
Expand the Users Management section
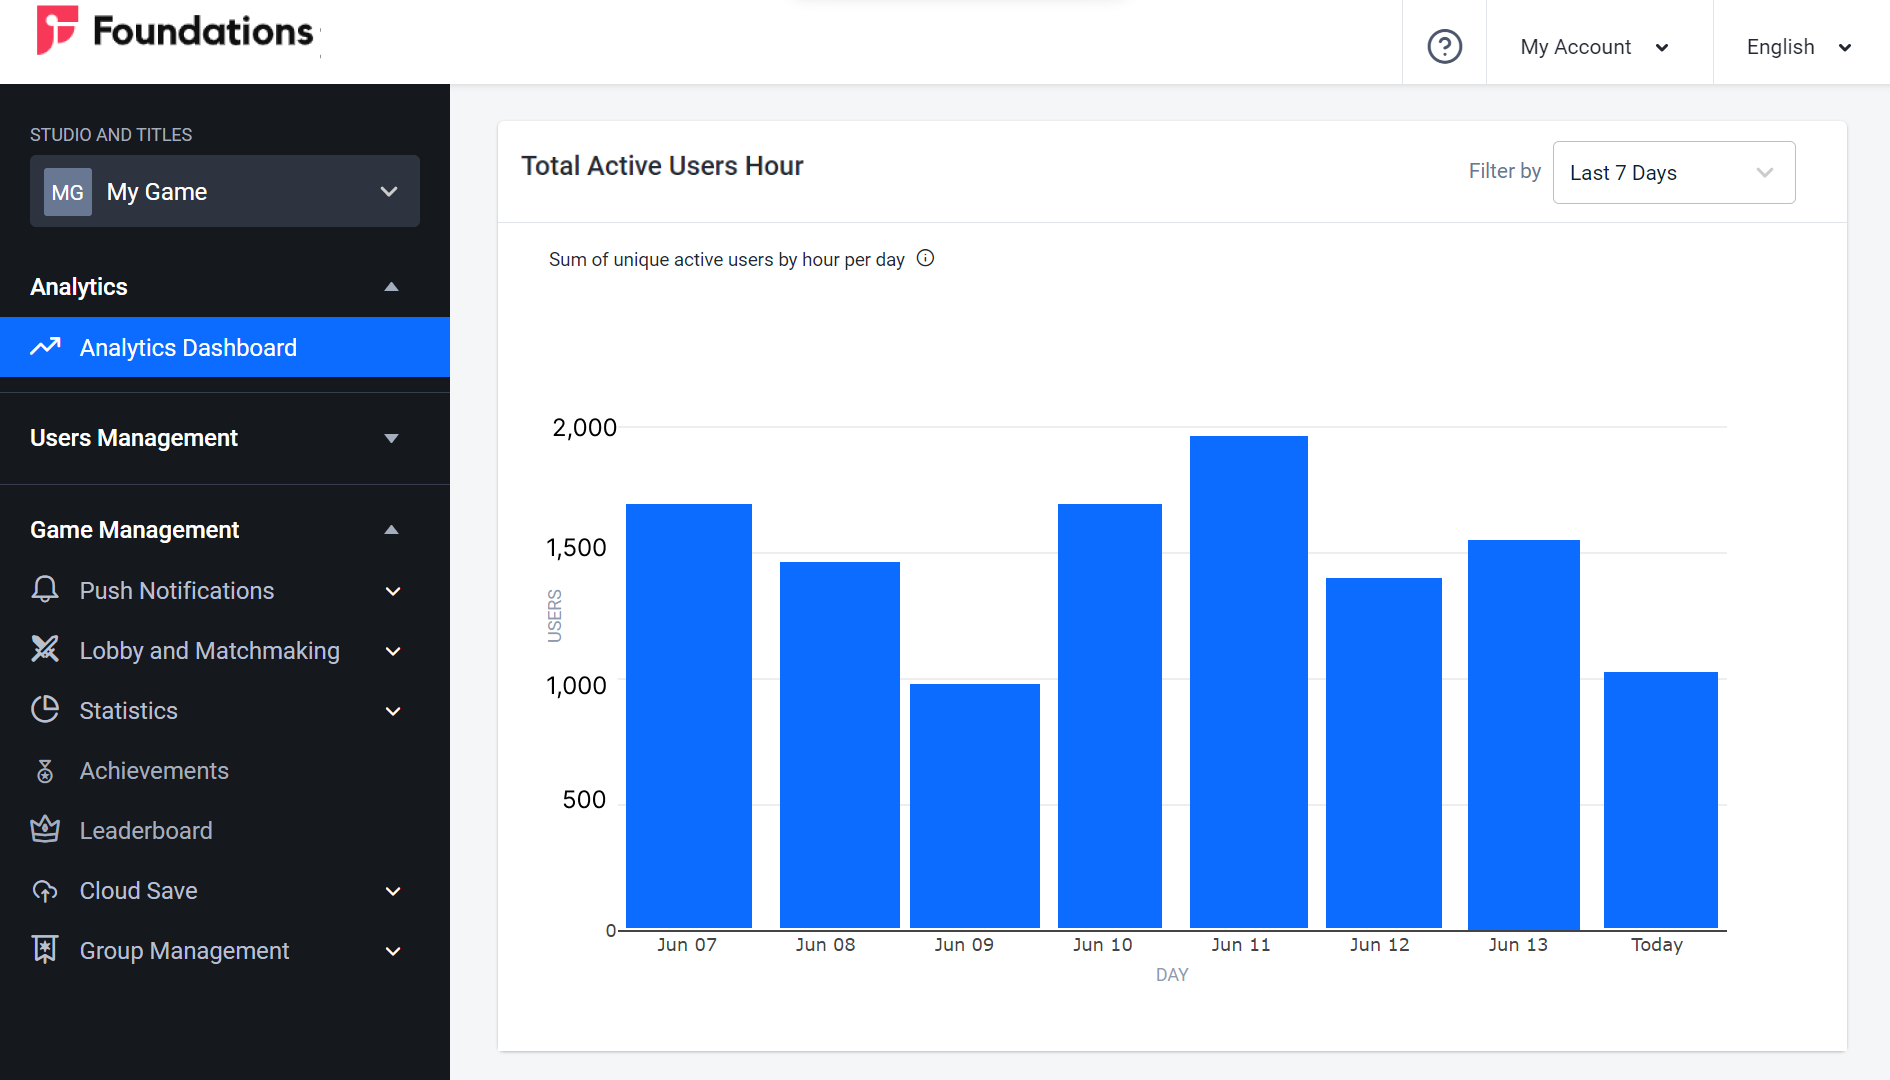tap(391, 438)
